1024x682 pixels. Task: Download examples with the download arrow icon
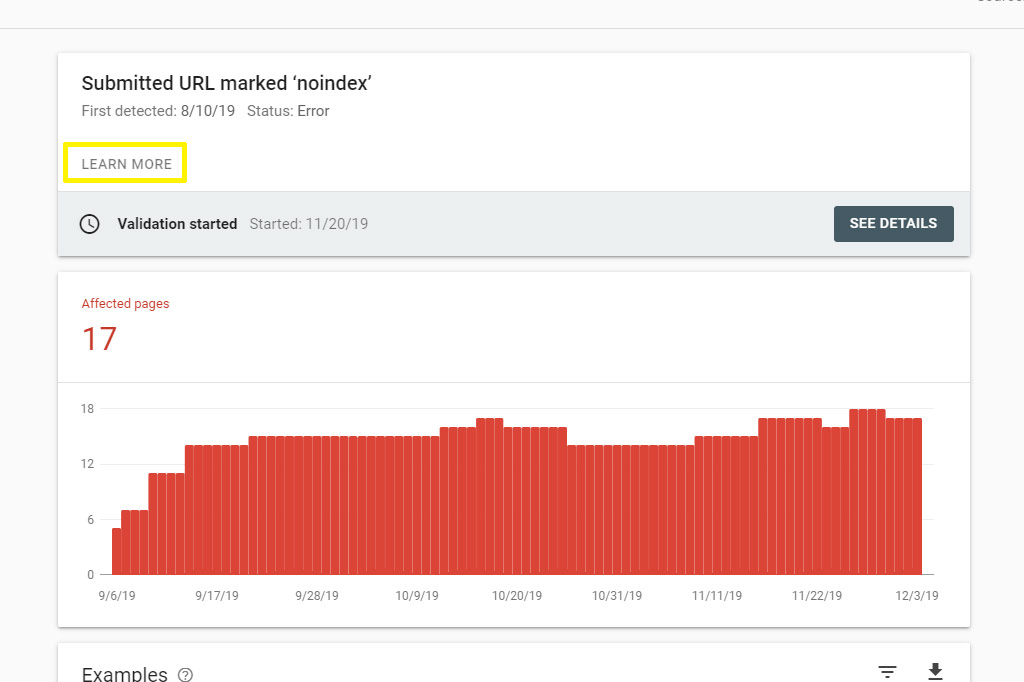935,671
